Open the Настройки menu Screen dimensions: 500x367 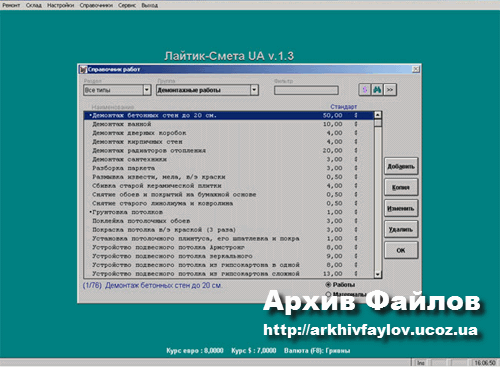click(60, 5)
